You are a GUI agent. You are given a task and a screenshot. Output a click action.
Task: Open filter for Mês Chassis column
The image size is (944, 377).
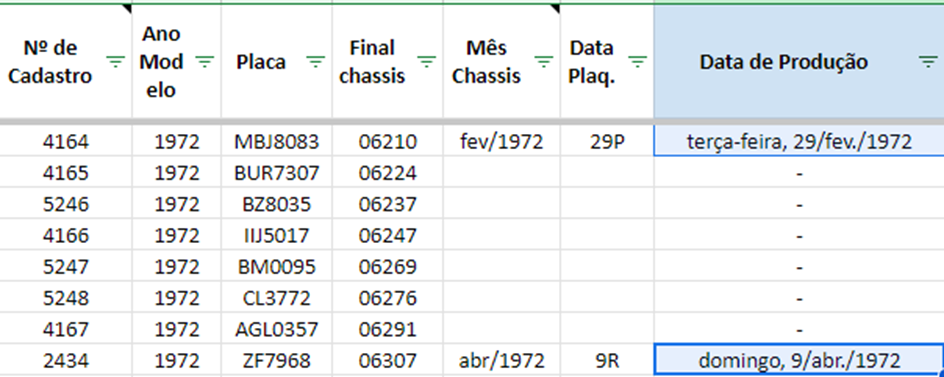544,61
